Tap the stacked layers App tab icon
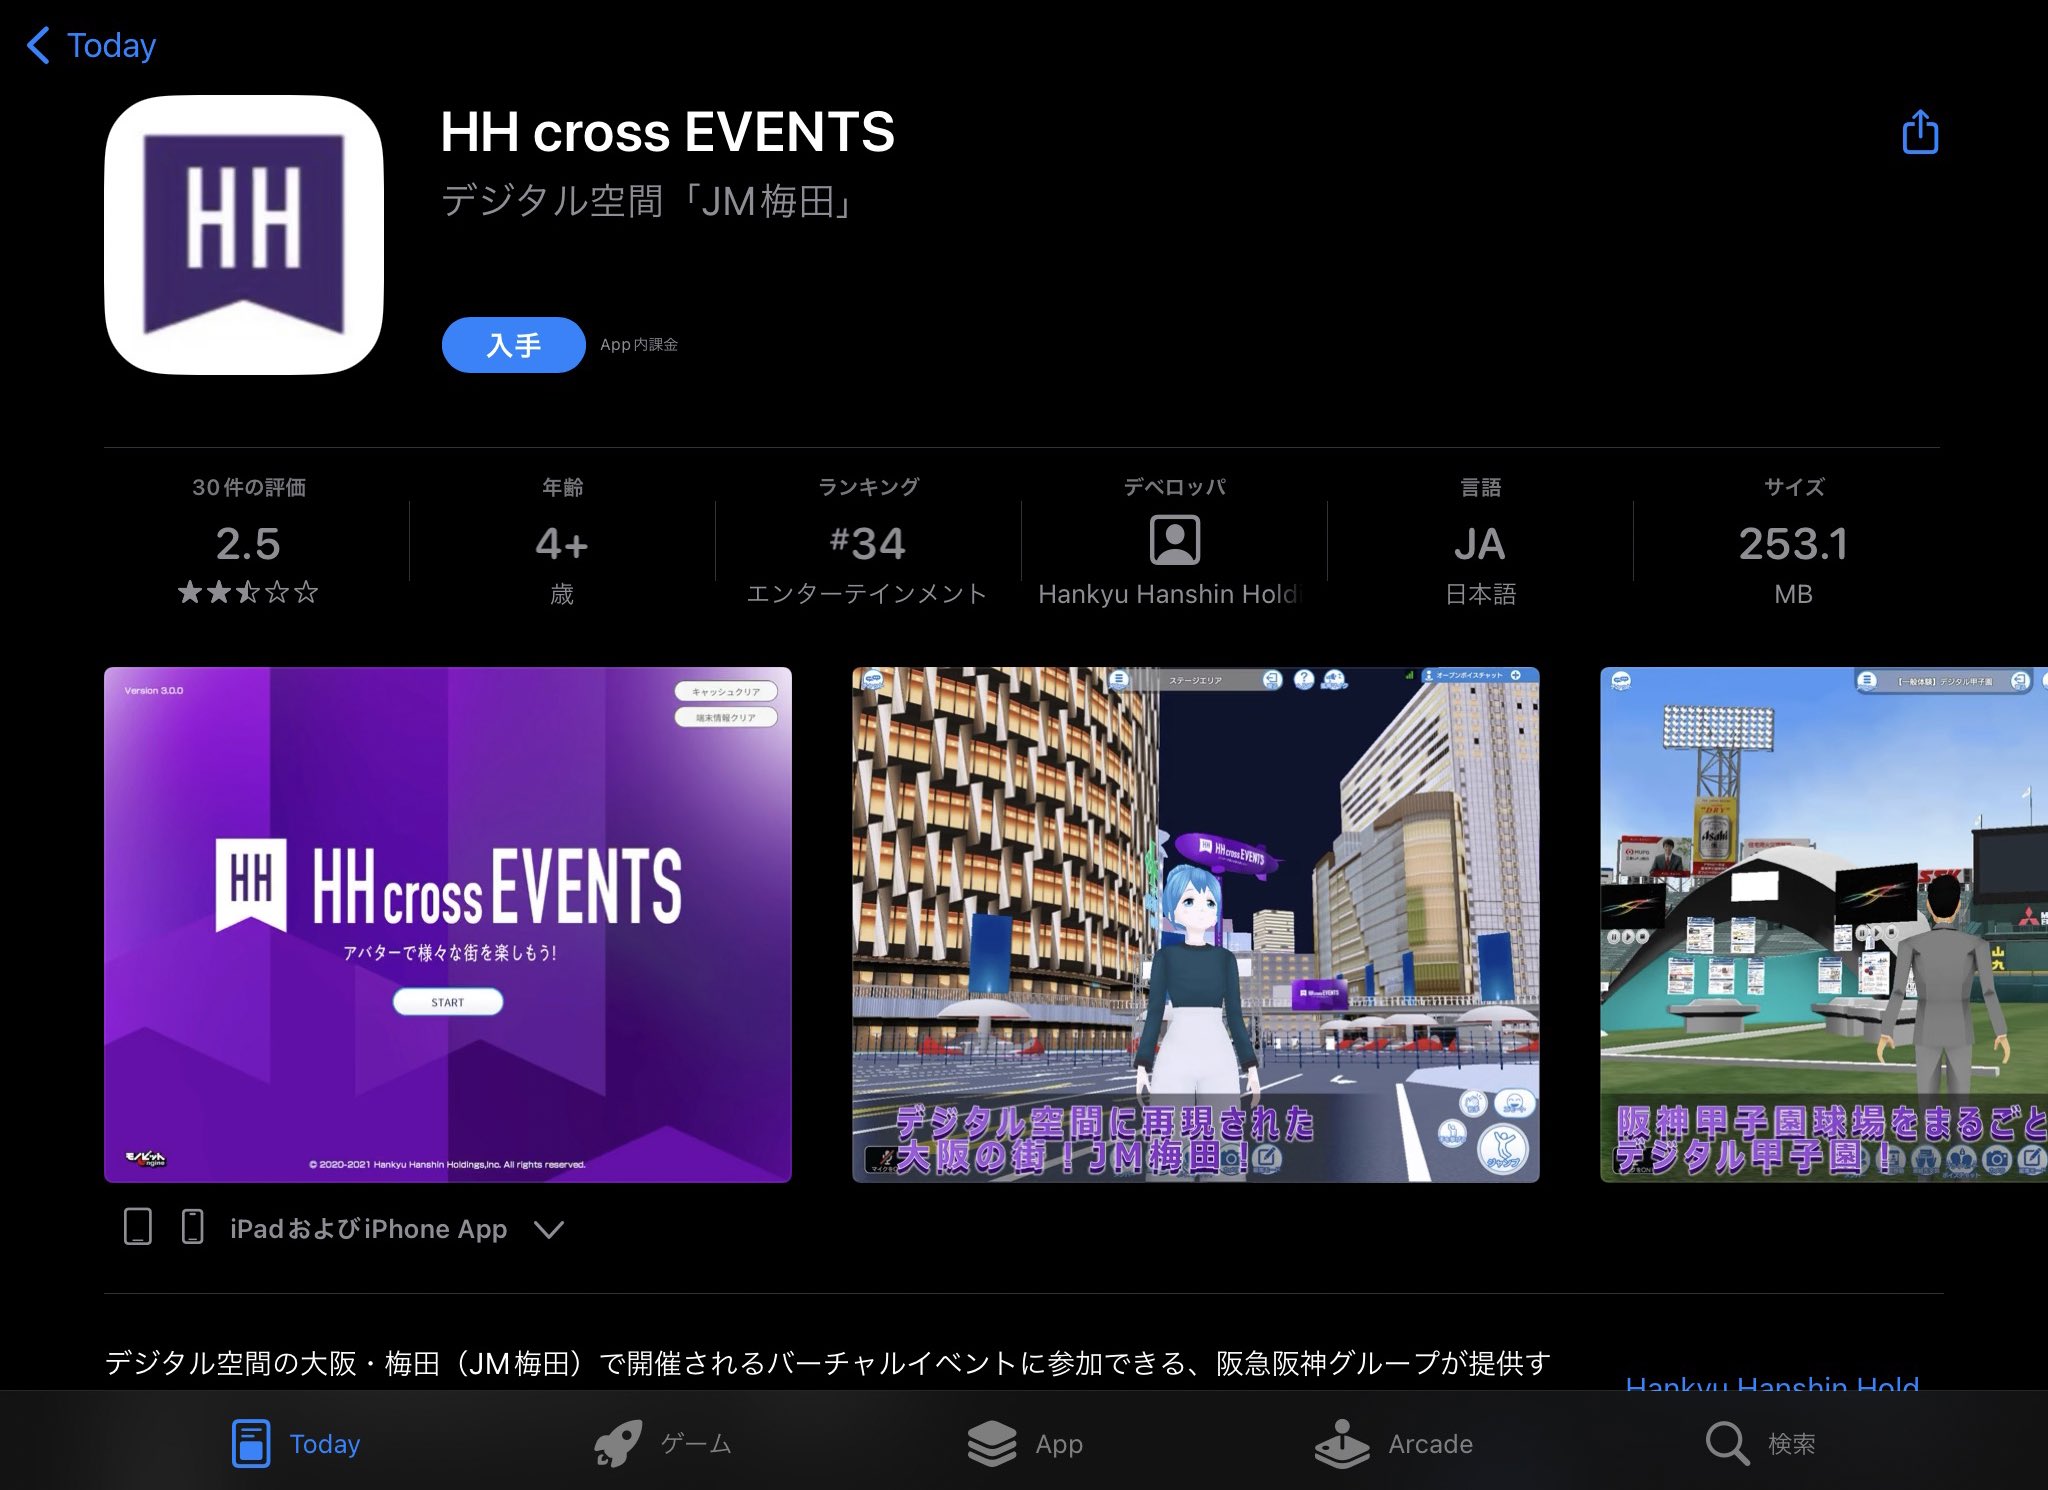The image size is (2048, 1490). [992, 1444]
